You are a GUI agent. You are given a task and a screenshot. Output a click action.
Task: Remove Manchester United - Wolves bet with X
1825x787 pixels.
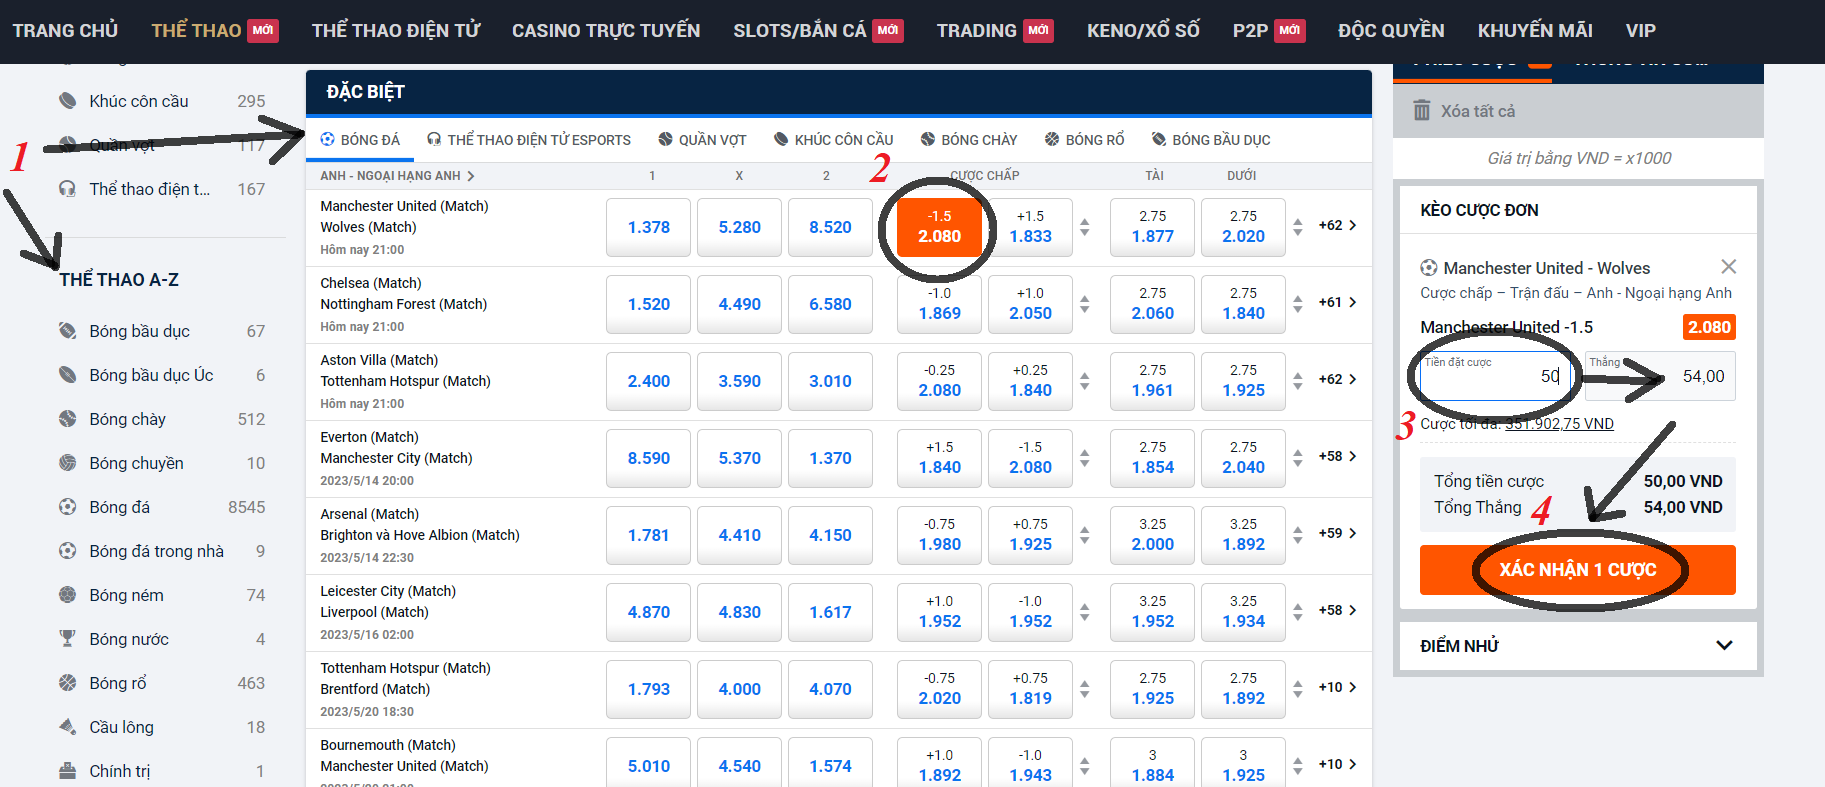pyautogui.click(x=1728, y=267)
